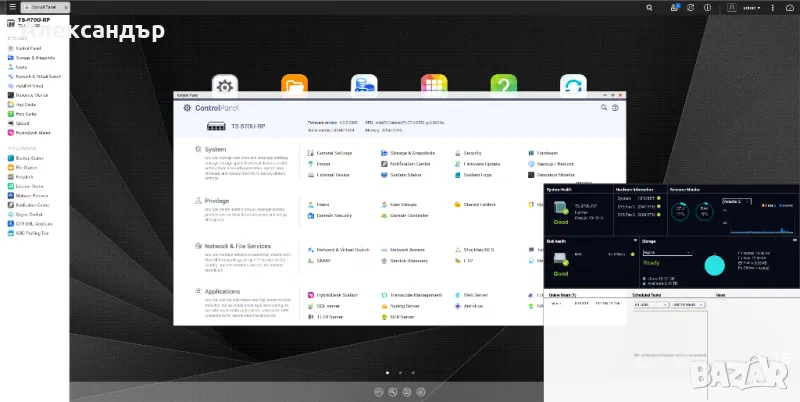The width and height of the screenshot is (800, 402).
Task: Open Control Panel from sidebar menu
Action: click(x=24, y=48)
